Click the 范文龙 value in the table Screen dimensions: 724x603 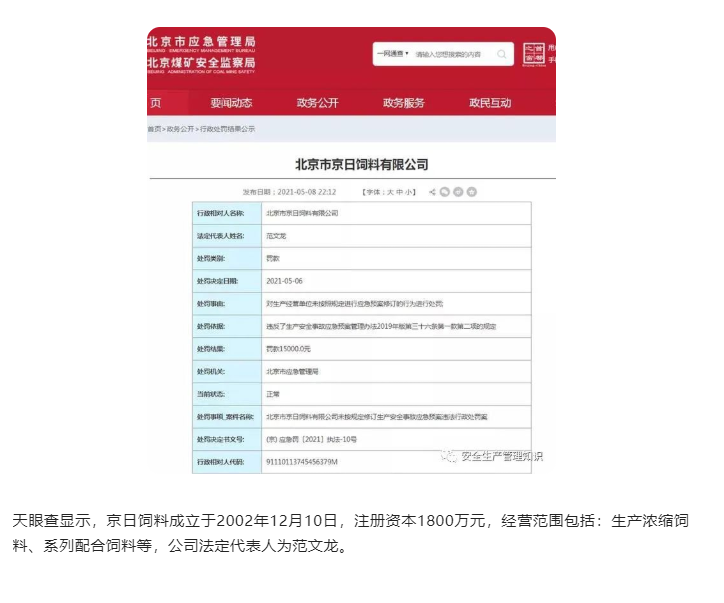[276, 236]
